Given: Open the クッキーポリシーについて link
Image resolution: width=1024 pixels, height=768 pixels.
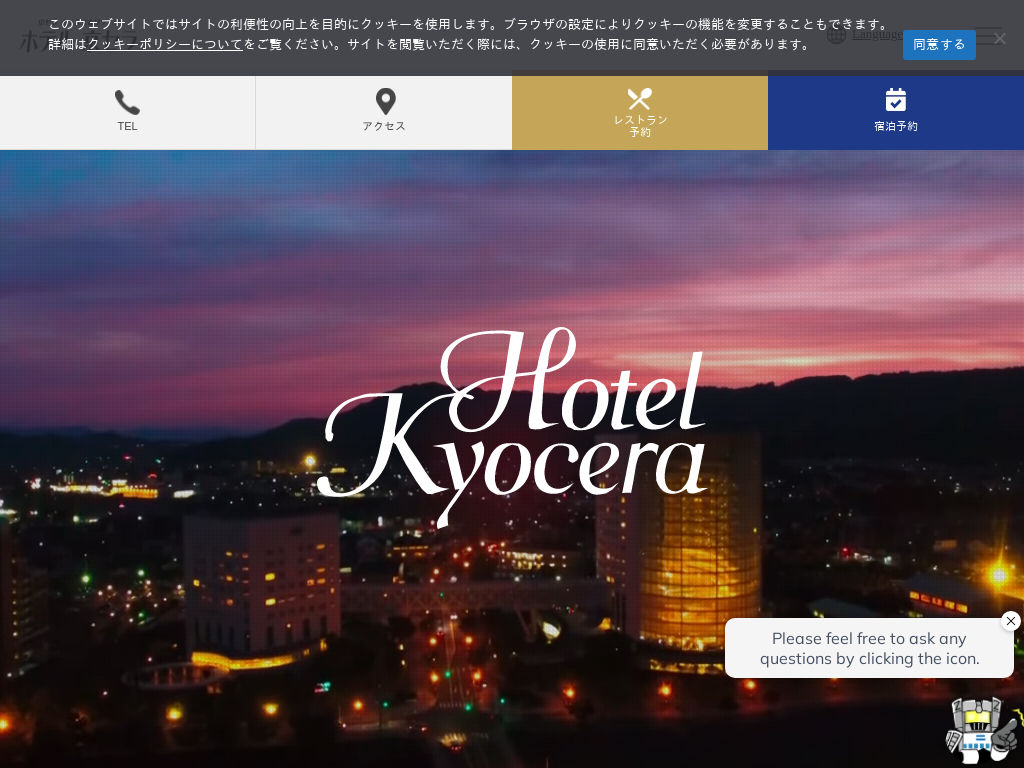Looking at the screenshot, I should coord(165,44).
